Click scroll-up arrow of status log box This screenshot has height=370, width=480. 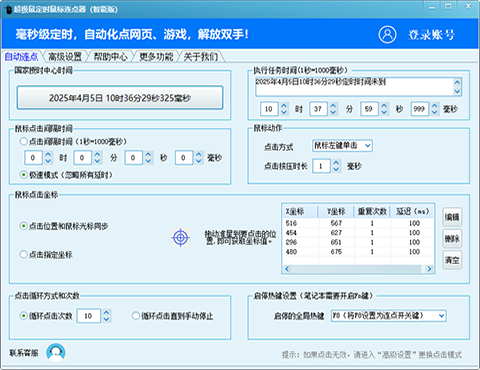click(457, 82)
